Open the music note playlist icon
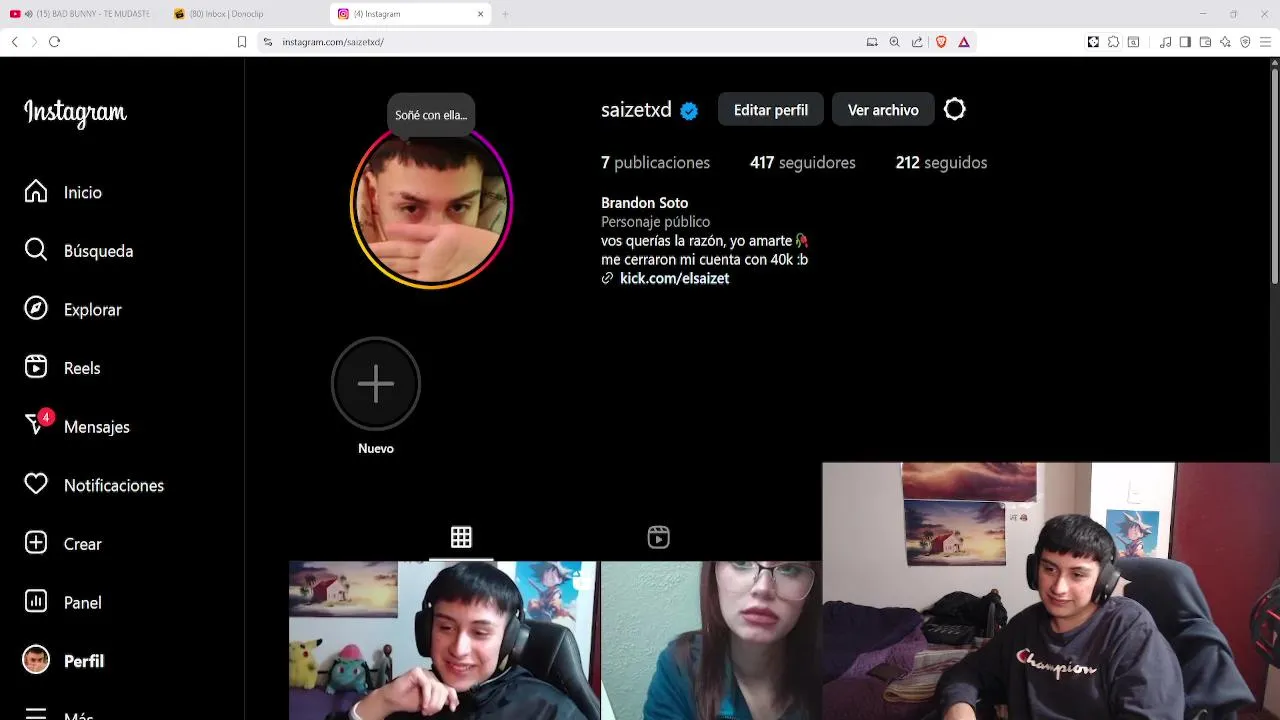The width and height of the screenshot is (1280, 720). 1165,42
